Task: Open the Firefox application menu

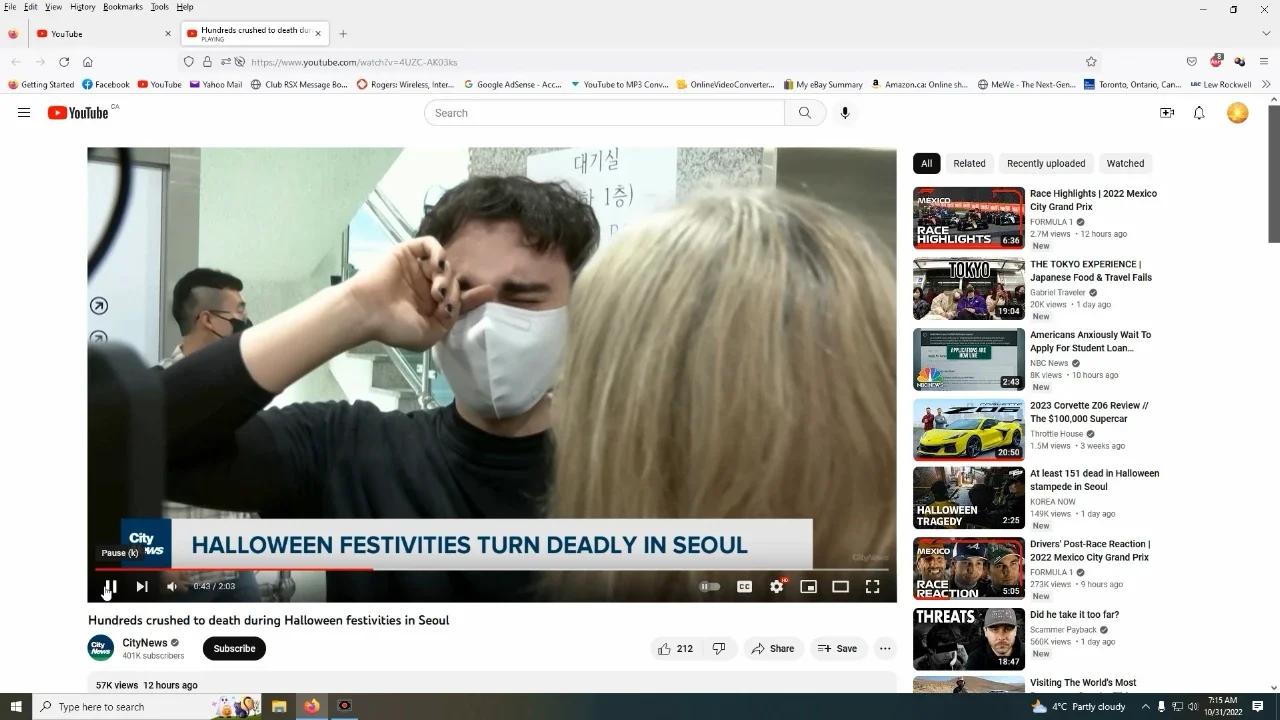Action: pos(1264,62)
